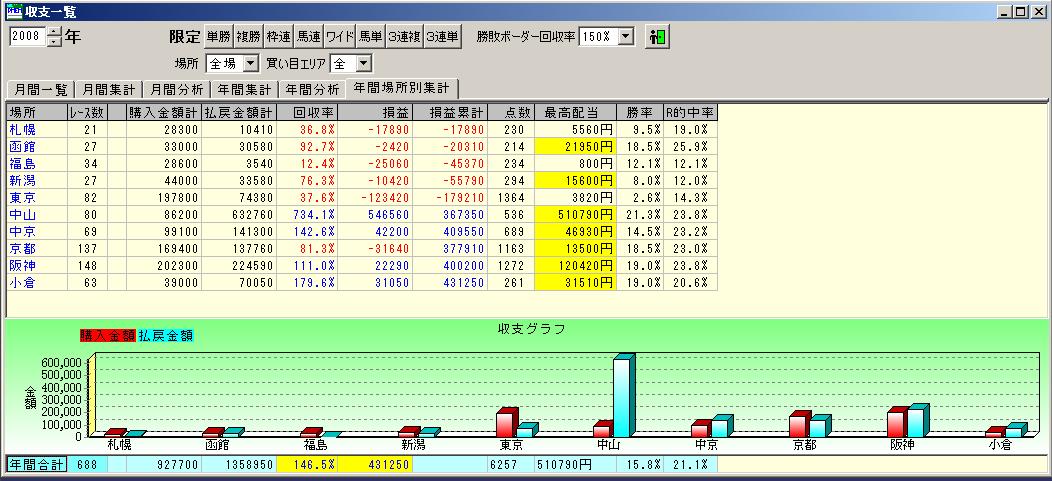Decrease the year with down arrow
This screenshot has height=481, width=1052.
point(54,43)
